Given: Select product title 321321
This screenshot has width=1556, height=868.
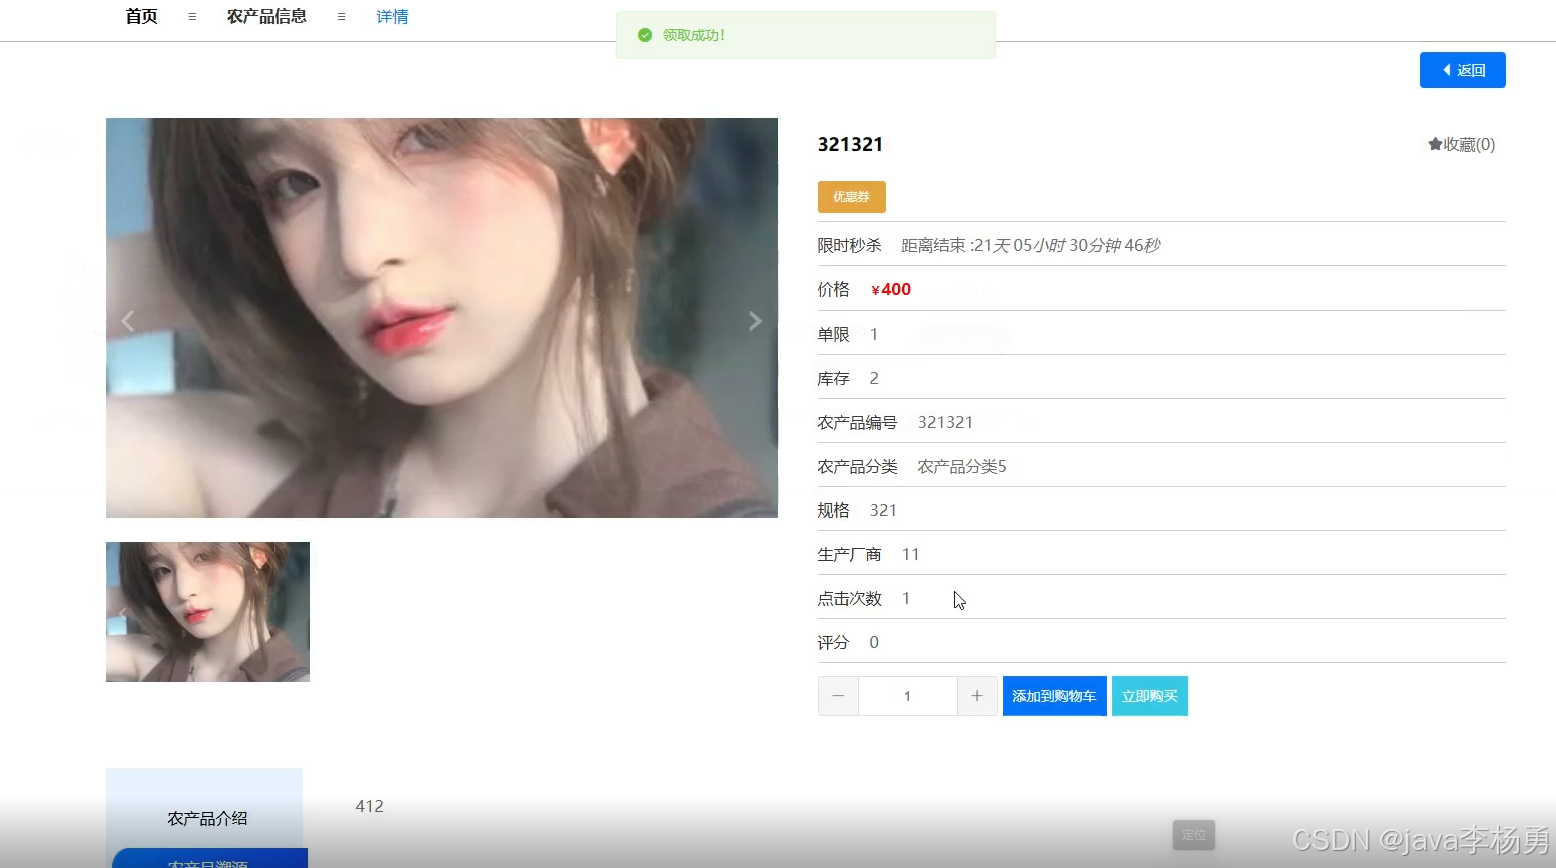Looking at the screenshot, I should pyautogui.click(x=851, y=144).
